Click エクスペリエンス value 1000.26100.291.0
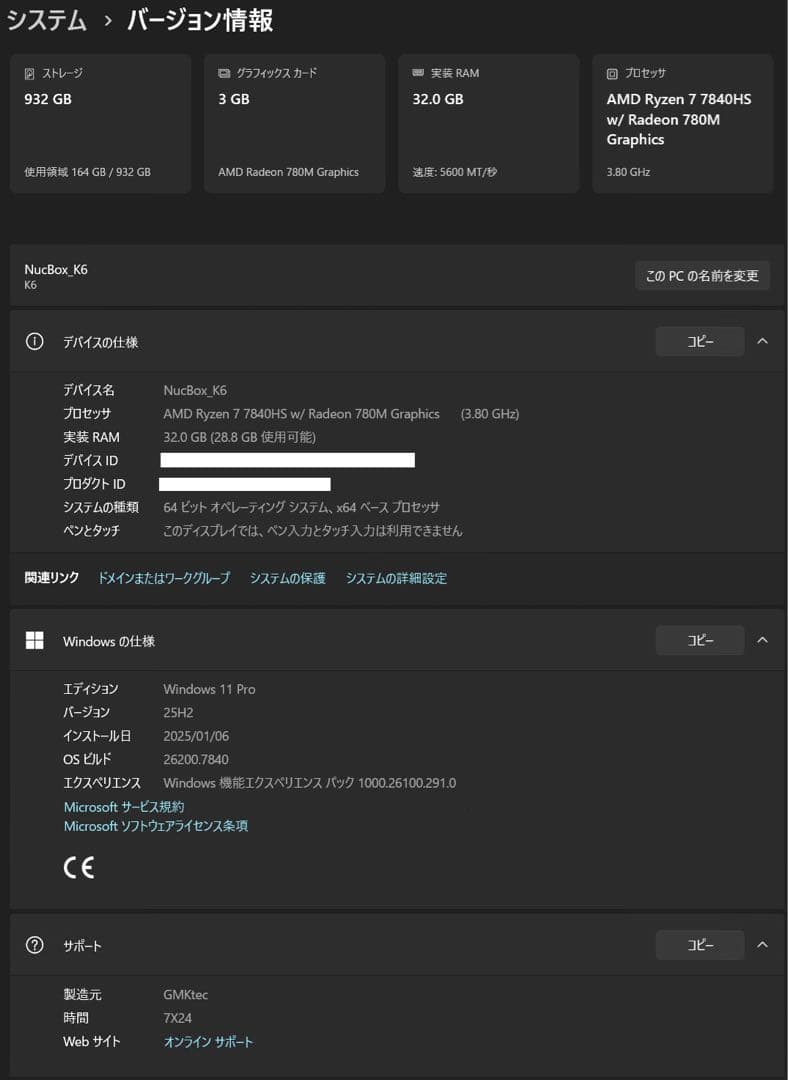Screen dimensions: 788x1080 tap(309, 783)
